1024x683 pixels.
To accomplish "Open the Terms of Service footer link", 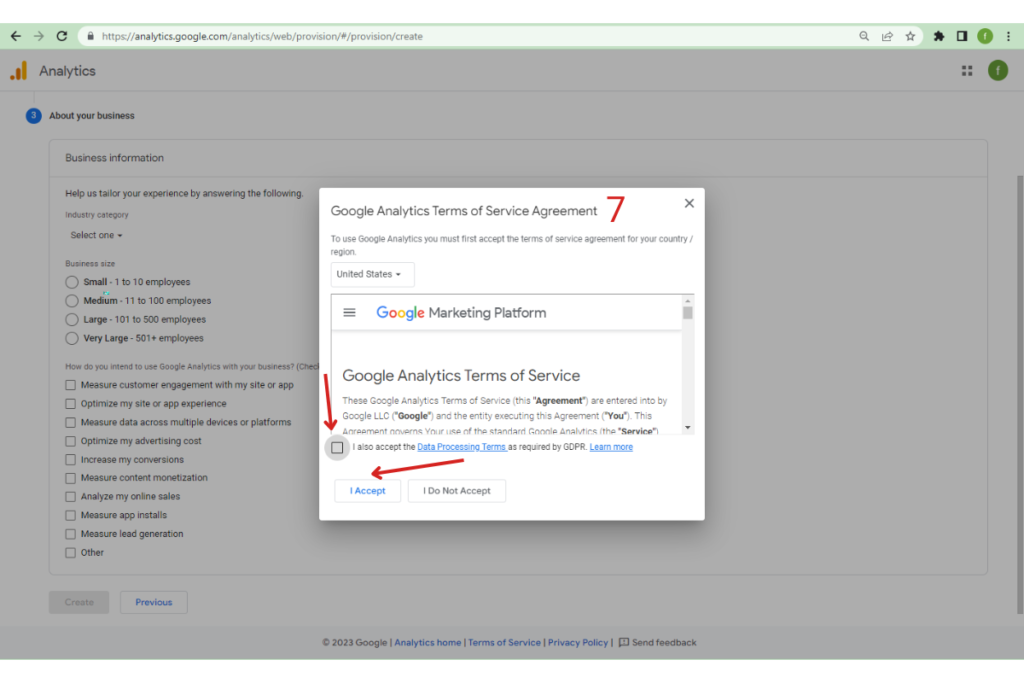I will point(504,643).
